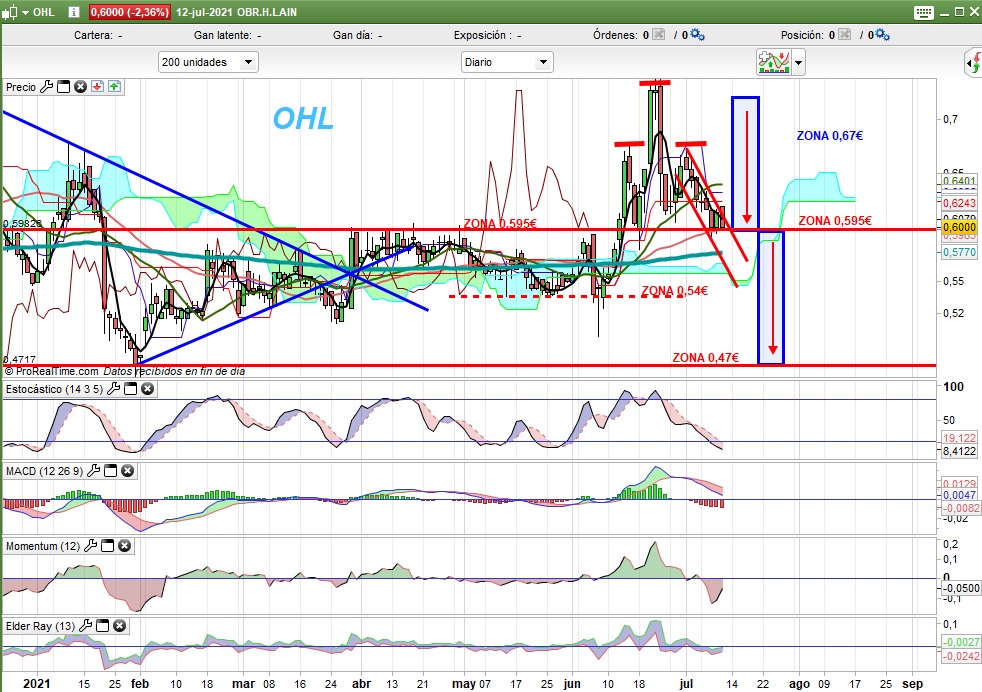This screenshot has height=692, width=982.
Task: Maximize the MACD panel
Action: click(110, 471)
